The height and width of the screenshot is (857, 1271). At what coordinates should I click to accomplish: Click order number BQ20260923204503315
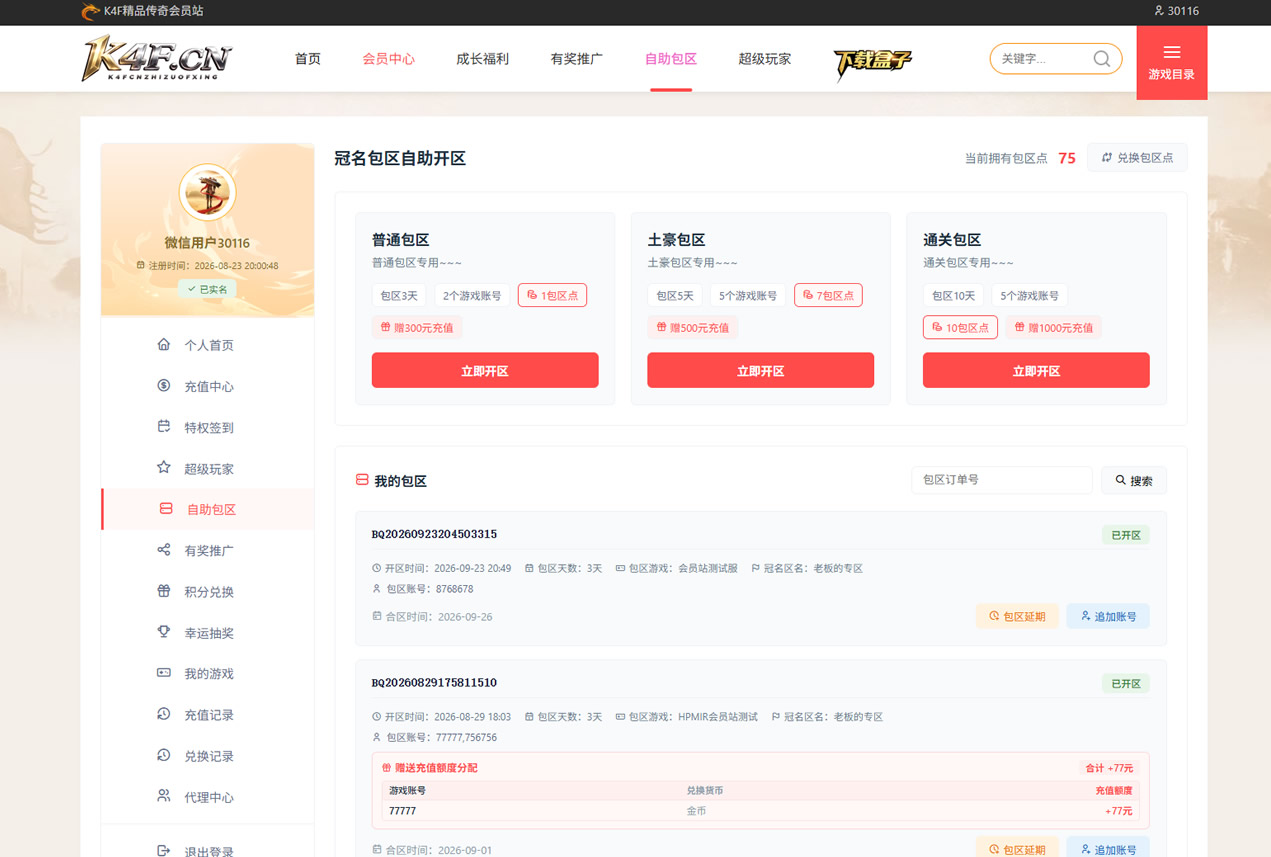click(434, 534)
